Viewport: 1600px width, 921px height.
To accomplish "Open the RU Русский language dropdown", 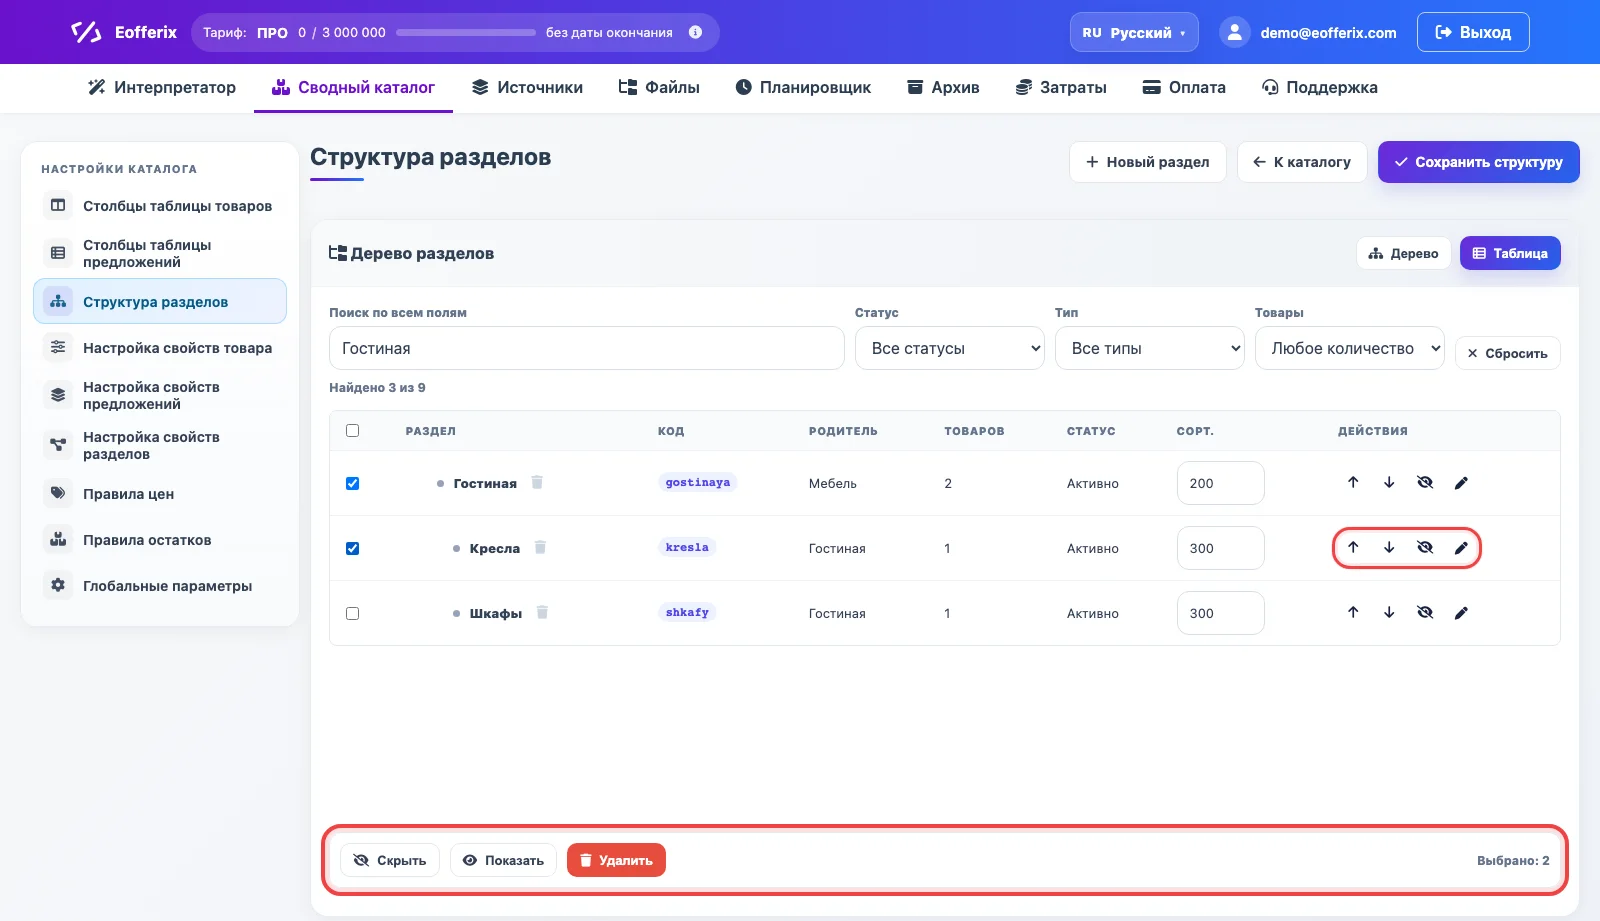I will point(1134,32).
